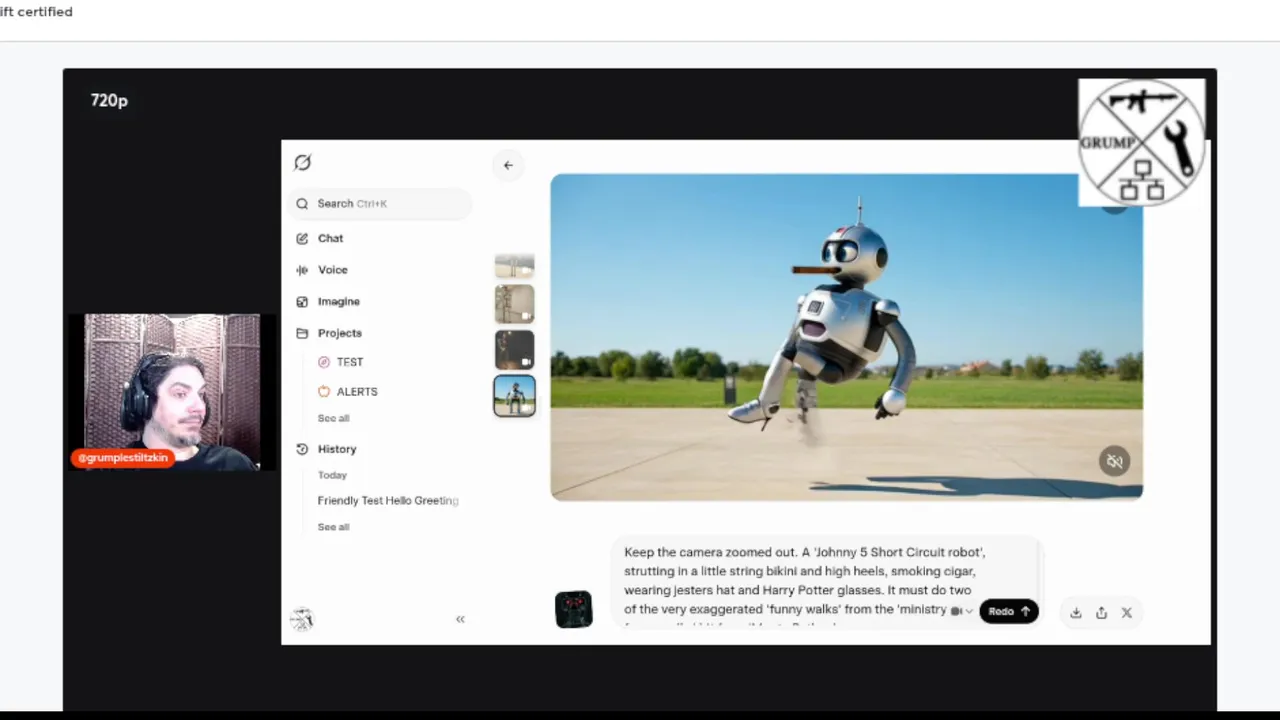Click the Today label in History
The image size is (1280, 720).
tap(332, 475)
